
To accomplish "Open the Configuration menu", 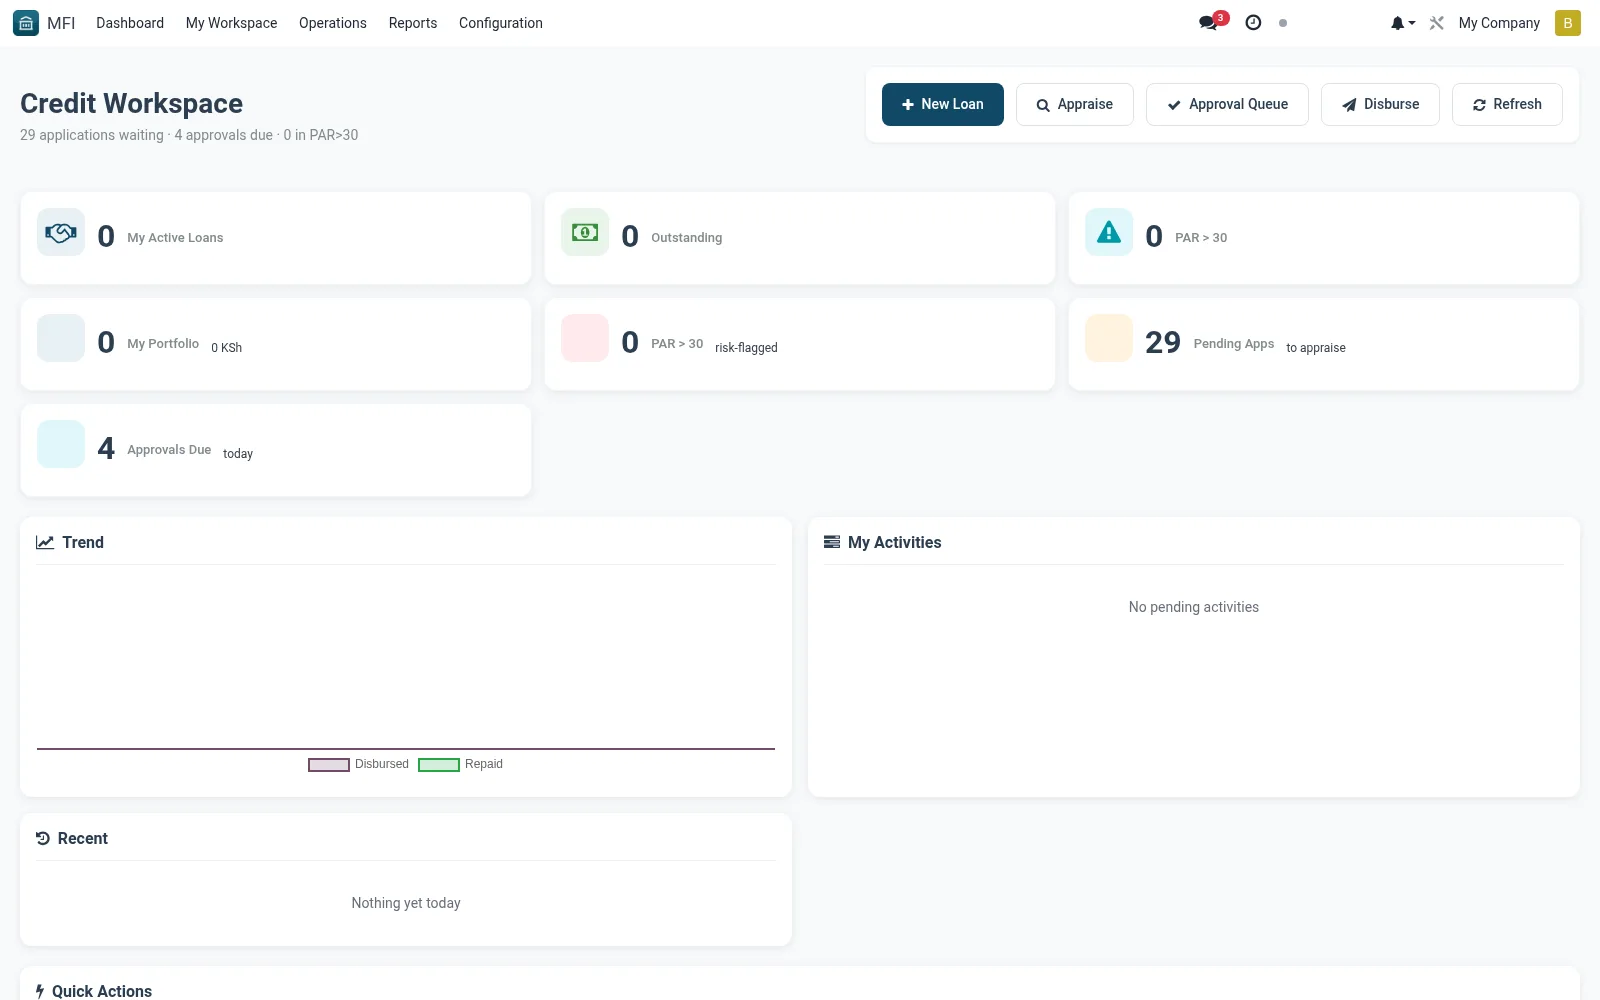I will coord(501,23).
